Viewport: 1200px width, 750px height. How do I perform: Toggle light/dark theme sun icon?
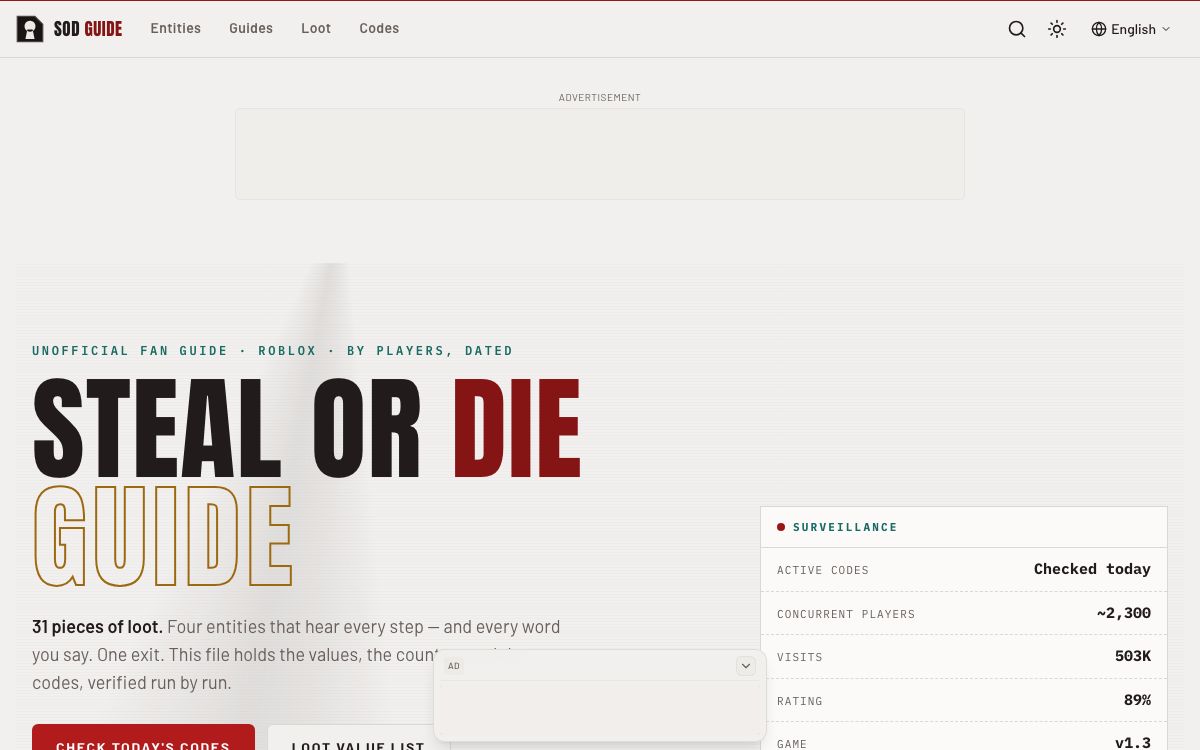pos(1057,29)
